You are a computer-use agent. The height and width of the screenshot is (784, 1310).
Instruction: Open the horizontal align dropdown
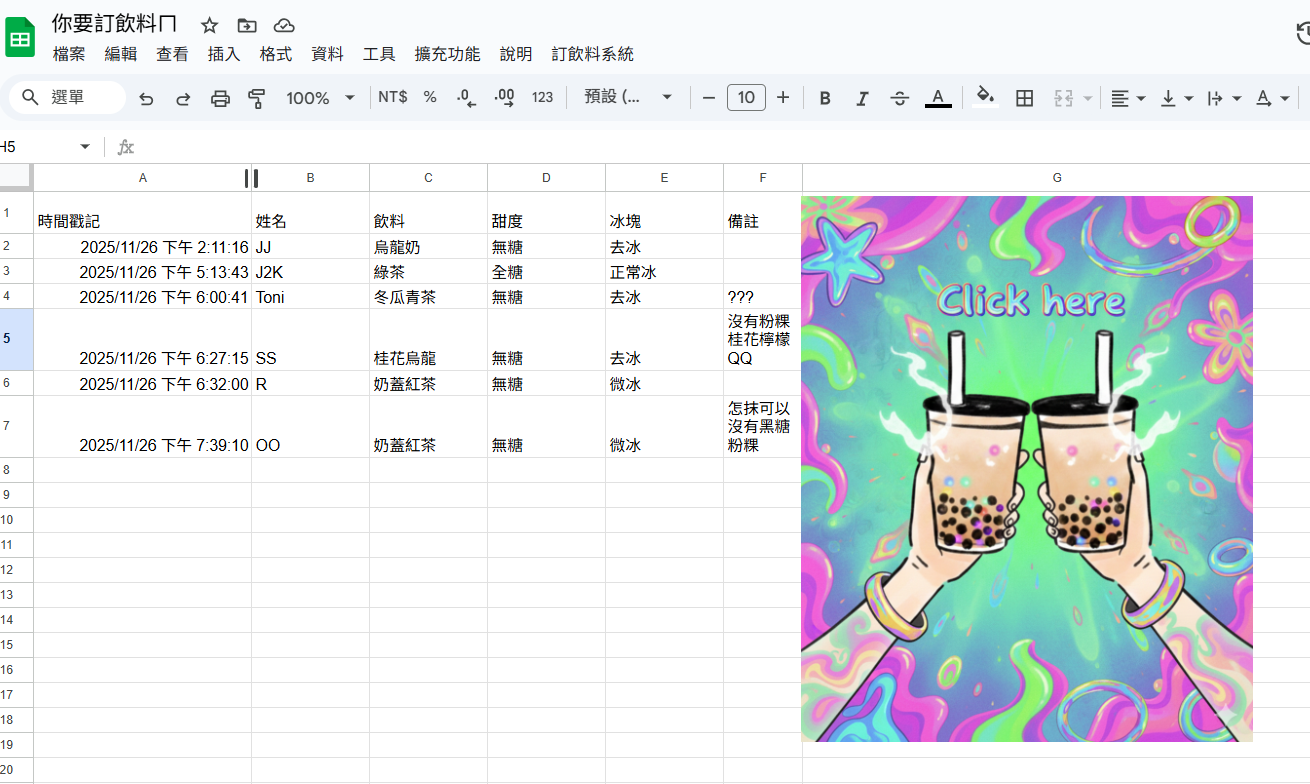[x=1127, y=98]
